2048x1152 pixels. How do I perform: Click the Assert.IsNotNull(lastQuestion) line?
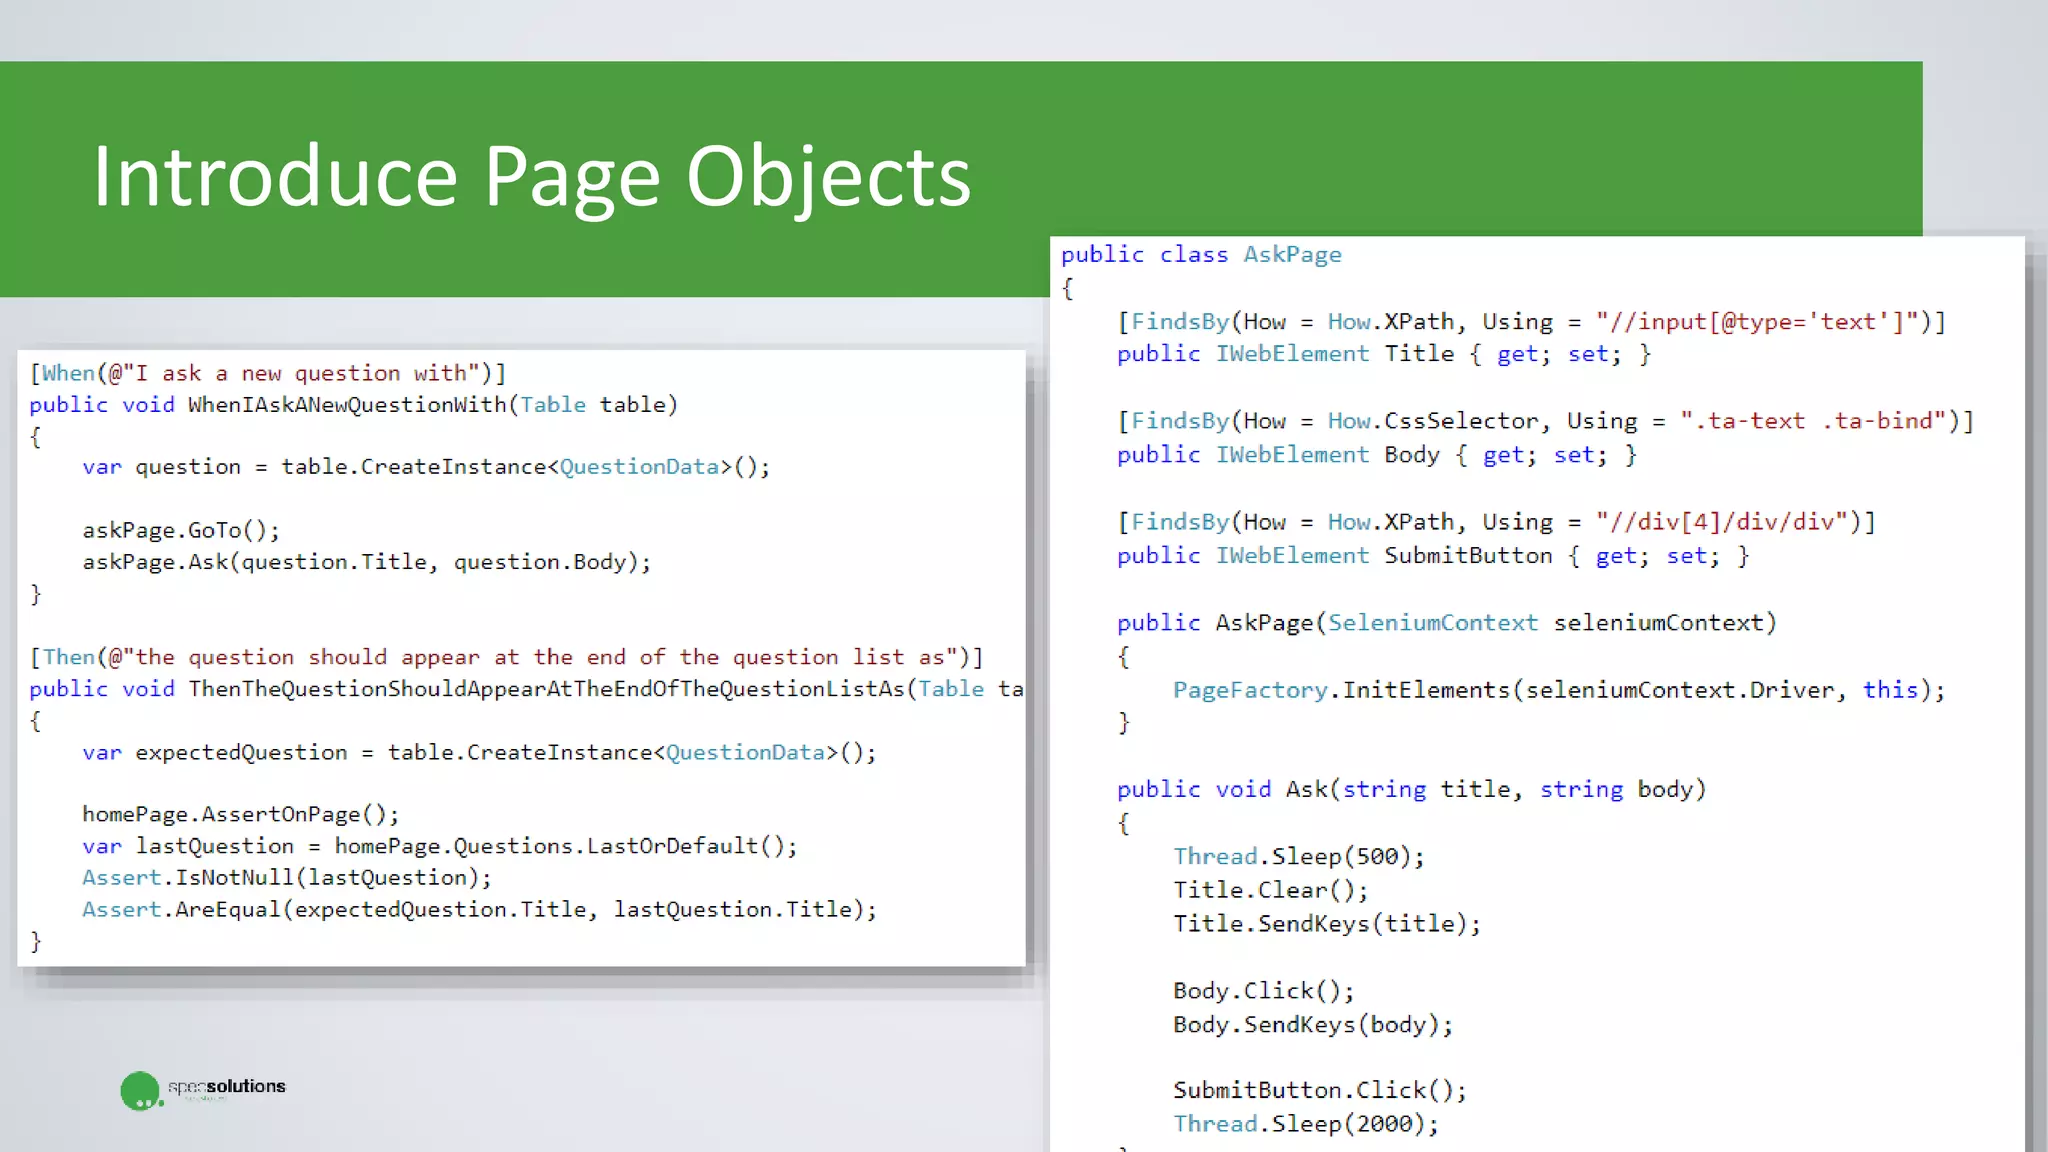[x=287, y=878]
